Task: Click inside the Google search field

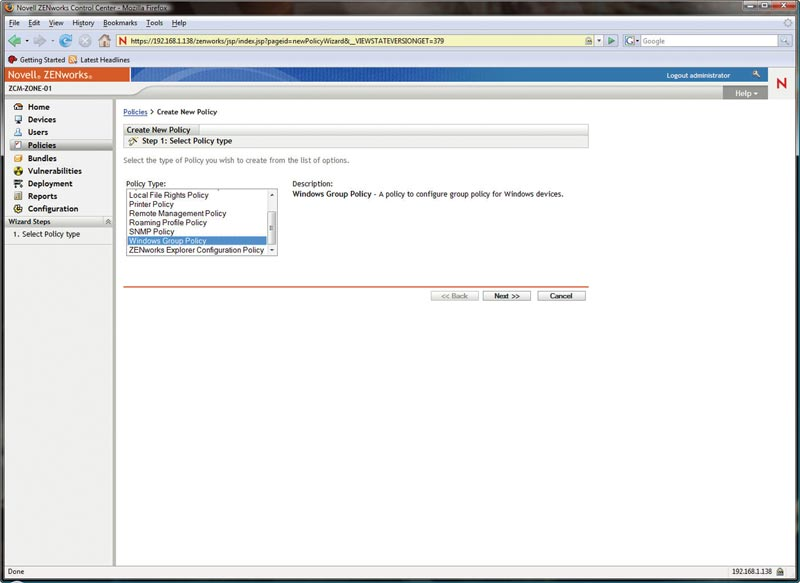Action: point(709,41)
